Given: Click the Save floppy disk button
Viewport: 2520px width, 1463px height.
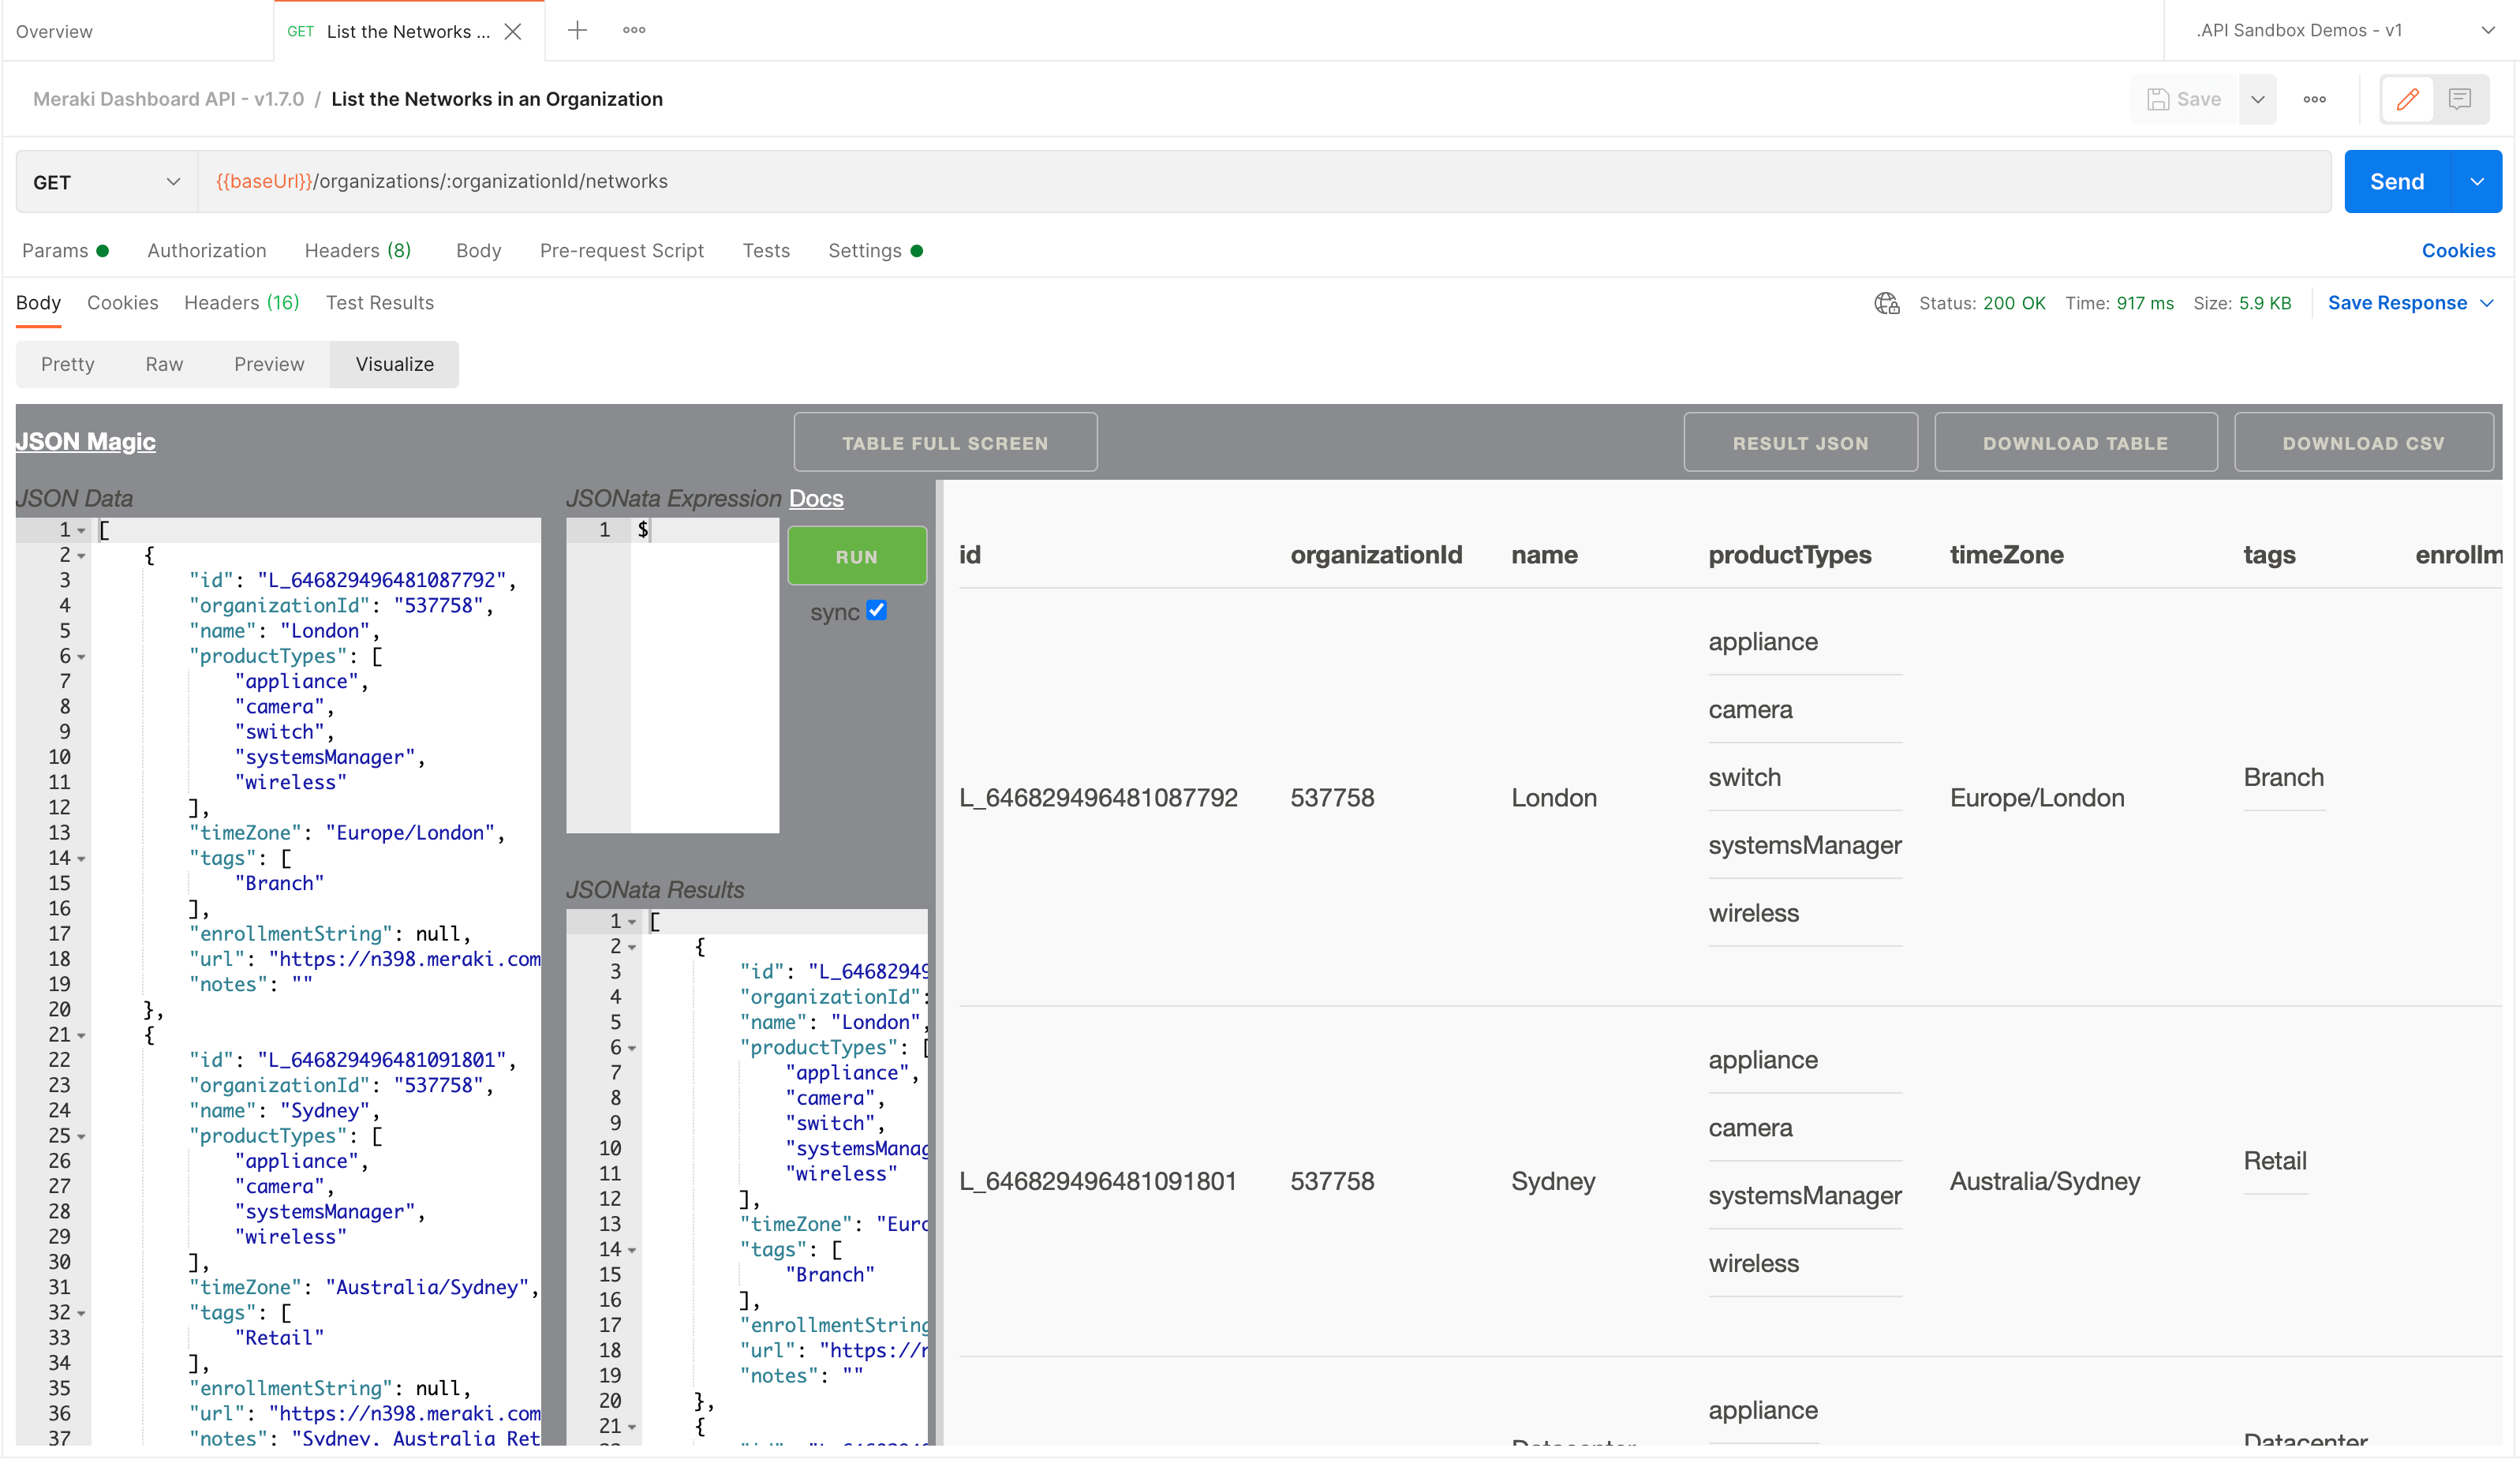Looking at the screenshot, I should (x=2185, y=99).
